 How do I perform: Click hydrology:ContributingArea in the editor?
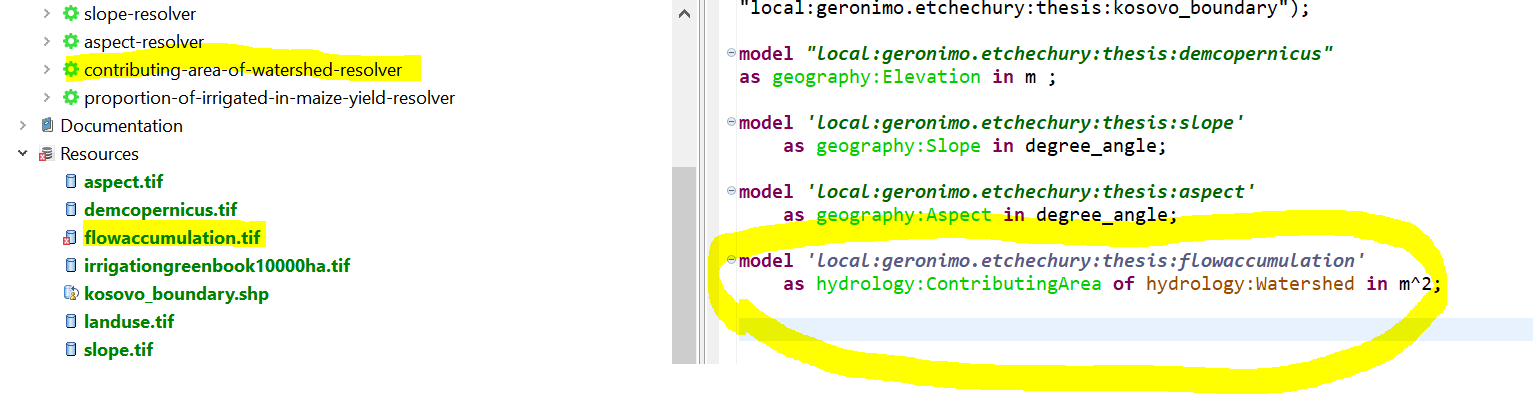tap(958, 285)
